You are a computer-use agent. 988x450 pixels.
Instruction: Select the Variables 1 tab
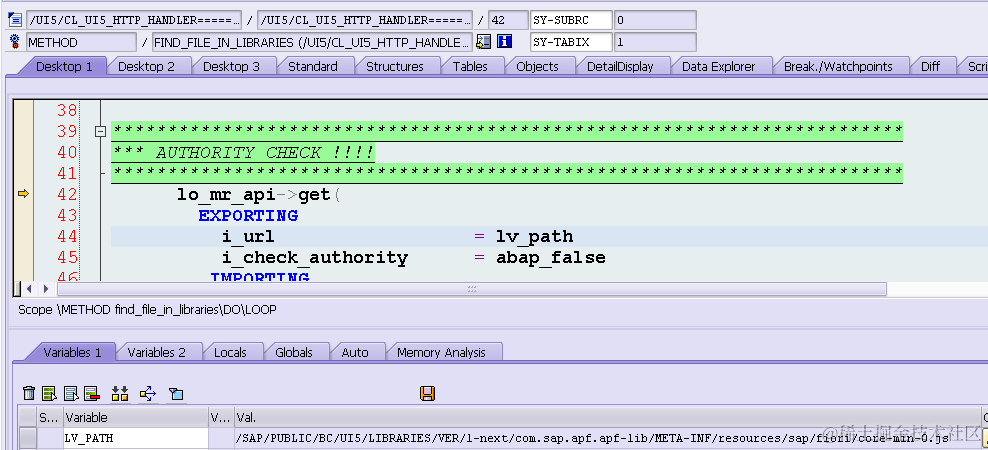(72, 352)
